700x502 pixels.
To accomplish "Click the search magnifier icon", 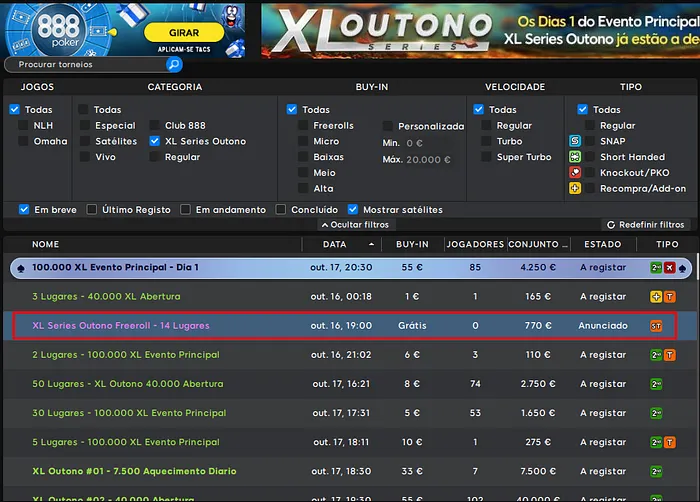I will 174,65.
